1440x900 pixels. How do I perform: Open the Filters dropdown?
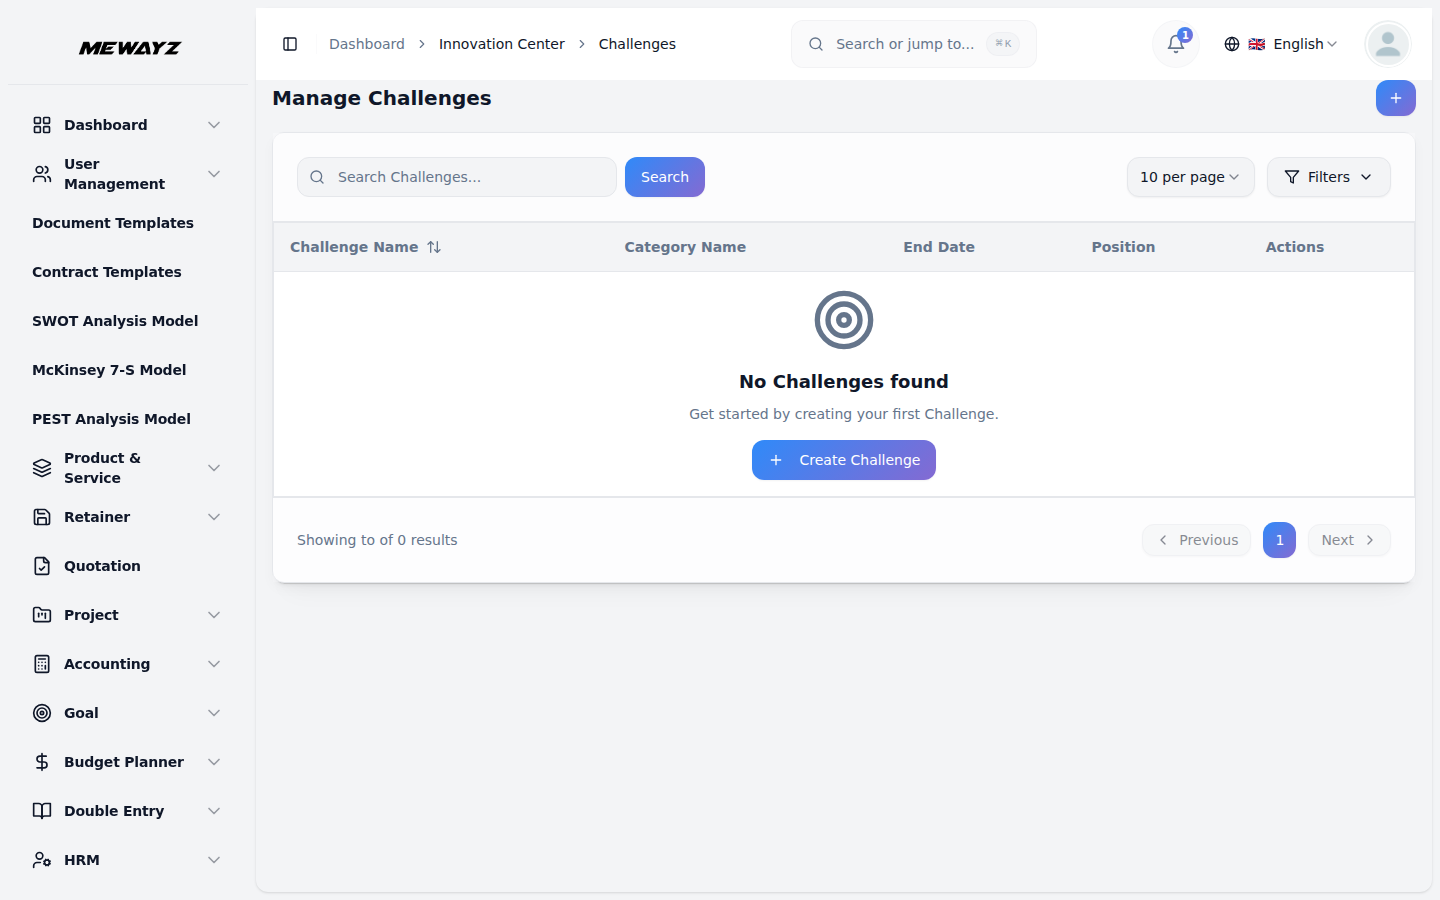1328,177
